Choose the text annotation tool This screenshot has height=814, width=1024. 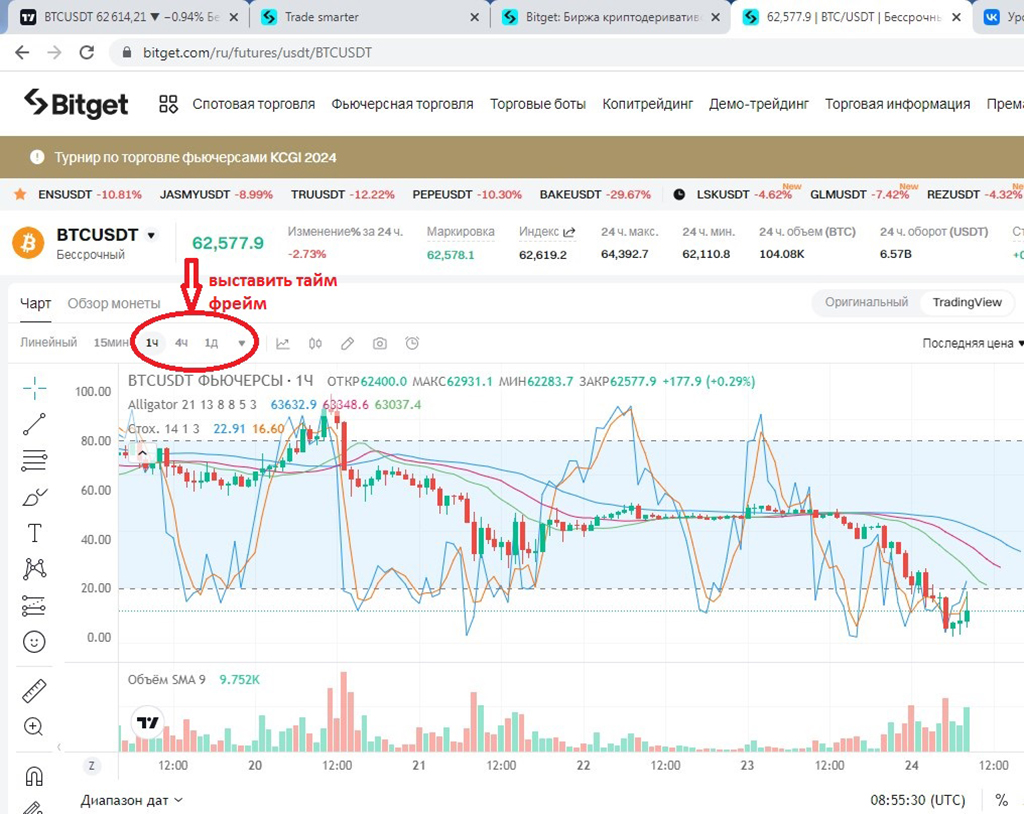pos(35,532)
